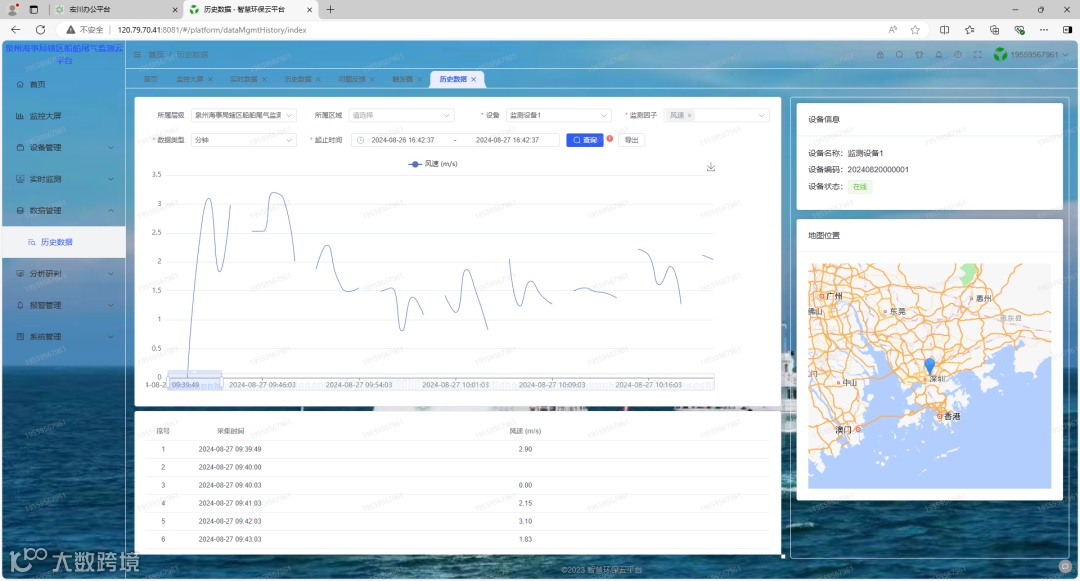Click browser split screen icon

[x=944, y=30]
